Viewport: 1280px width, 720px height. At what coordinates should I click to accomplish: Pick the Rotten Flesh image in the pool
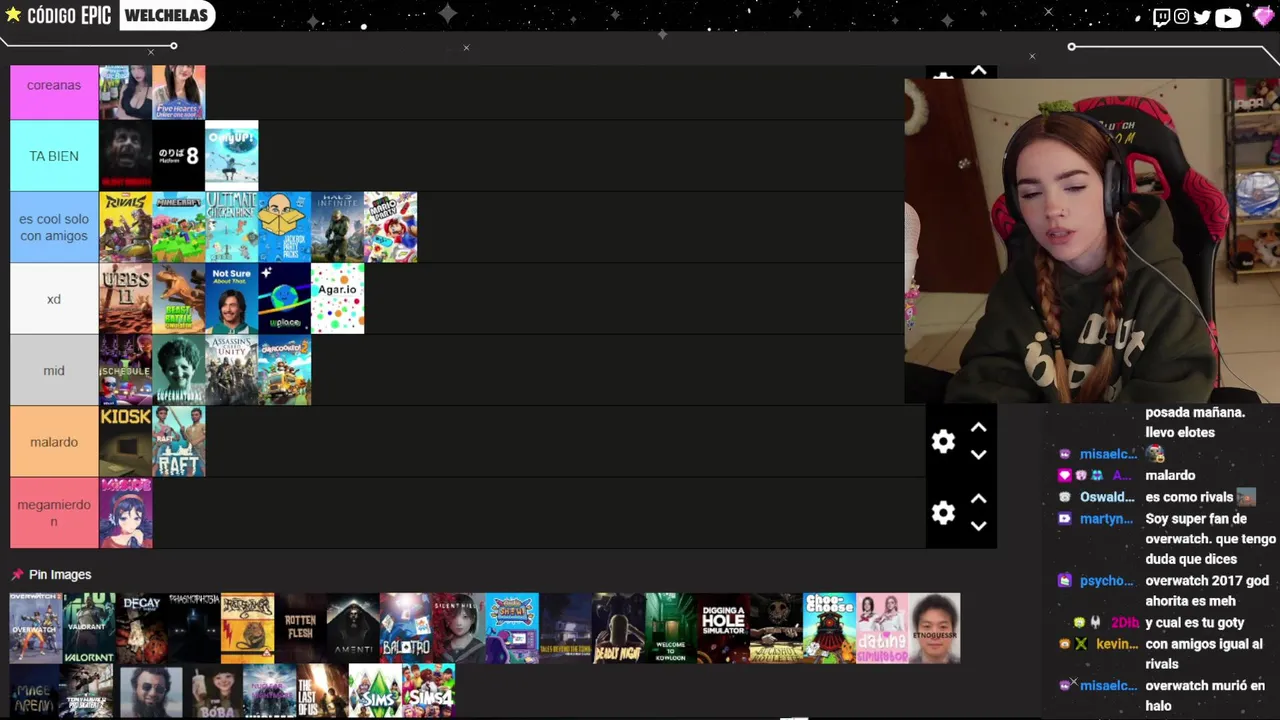pyautogui.click(x=300, y=628)
